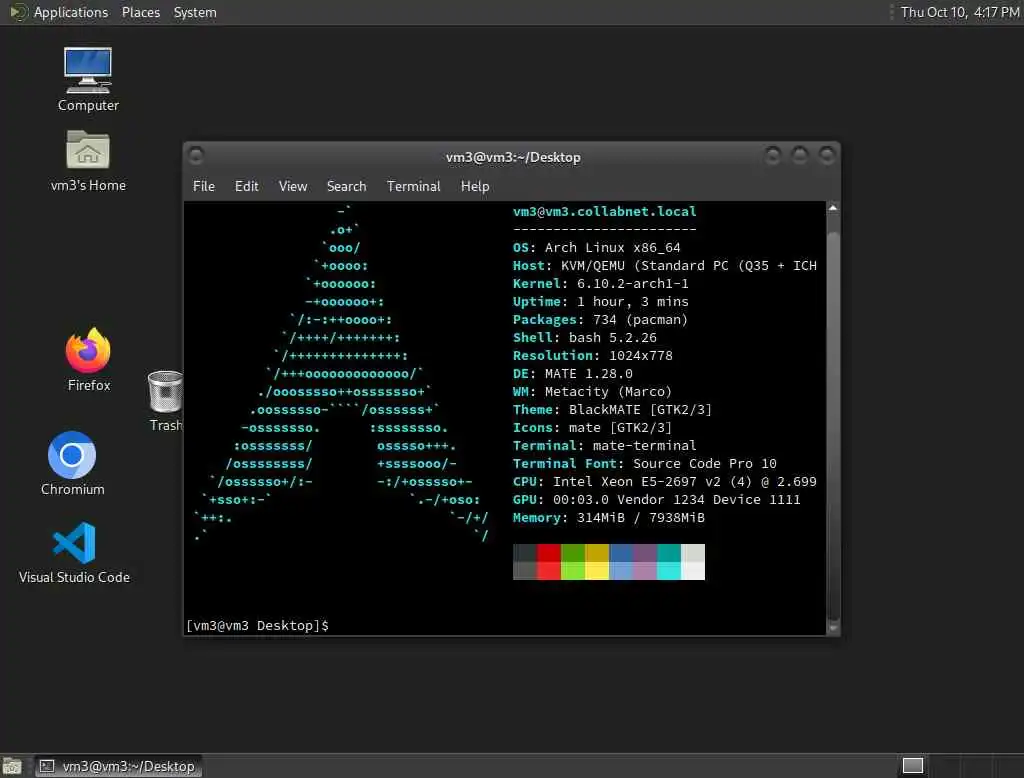Open the System menu
The width and height of the screenshot is (1024, 778).
[x=195, y=12]
